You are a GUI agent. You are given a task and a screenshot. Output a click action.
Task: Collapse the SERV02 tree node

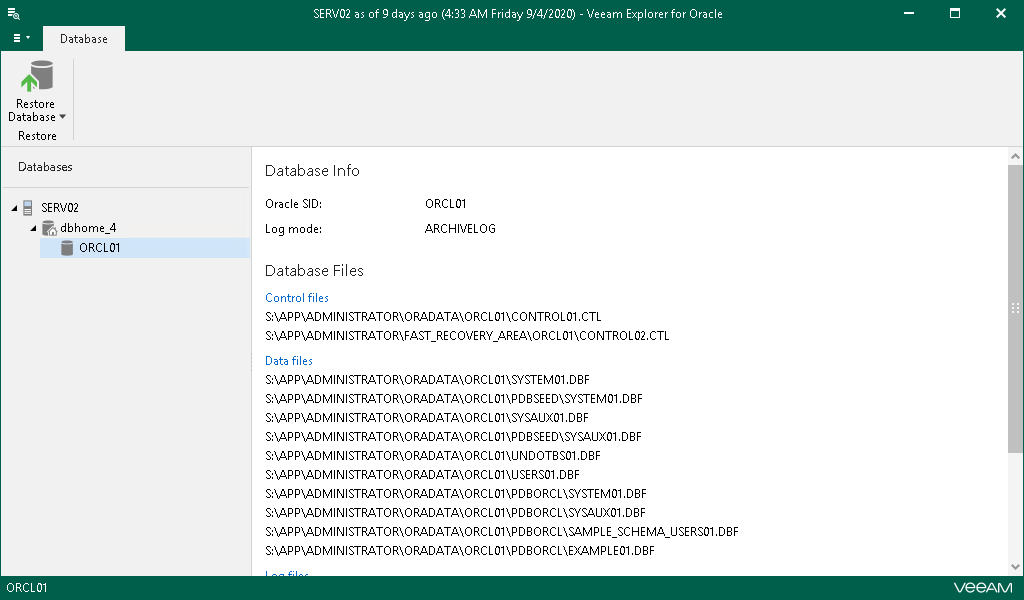pyautogui.click(x=13, y=208)
